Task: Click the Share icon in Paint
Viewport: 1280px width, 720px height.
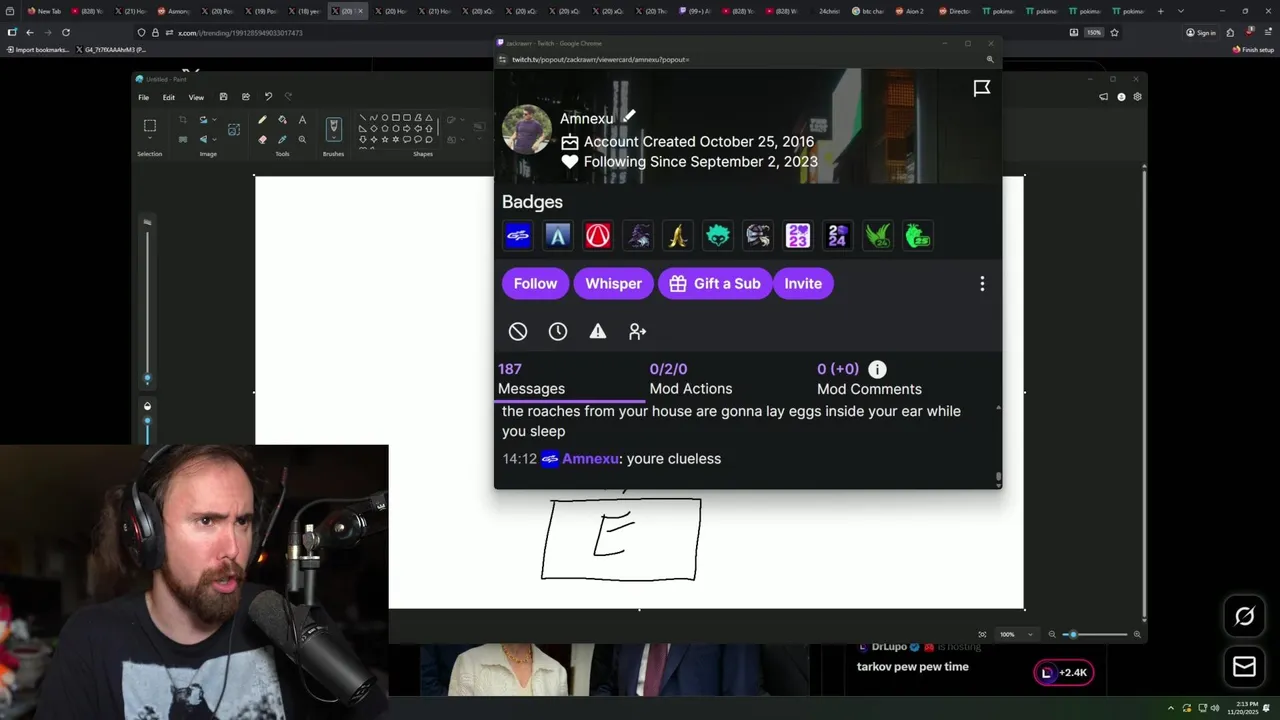Action: (x=245, y=97)
